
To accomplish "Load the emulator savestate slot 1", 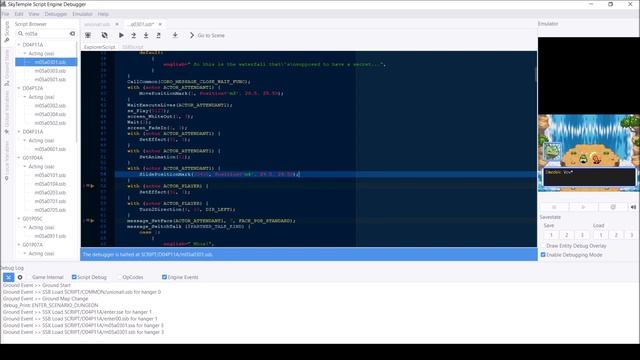I will click(601, 235).
